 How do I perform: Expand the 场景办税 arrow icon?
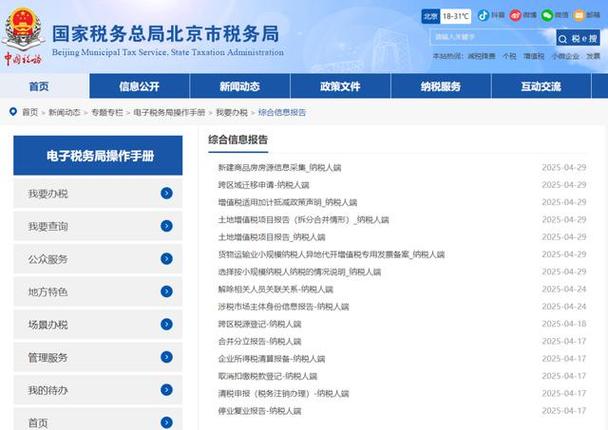click(167, 324)
